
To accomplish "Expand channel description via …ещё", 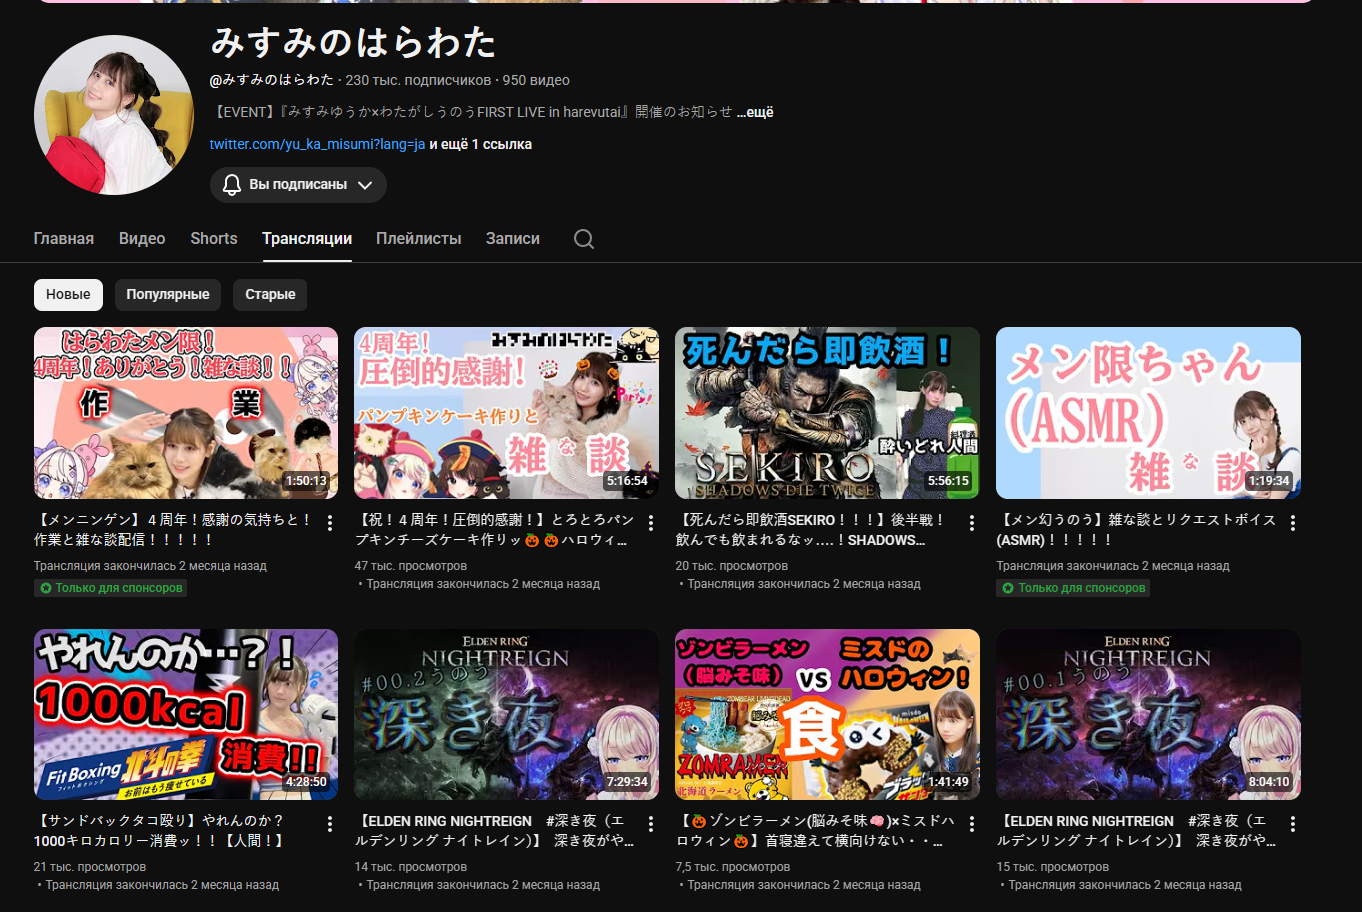I will pos(756,112).
